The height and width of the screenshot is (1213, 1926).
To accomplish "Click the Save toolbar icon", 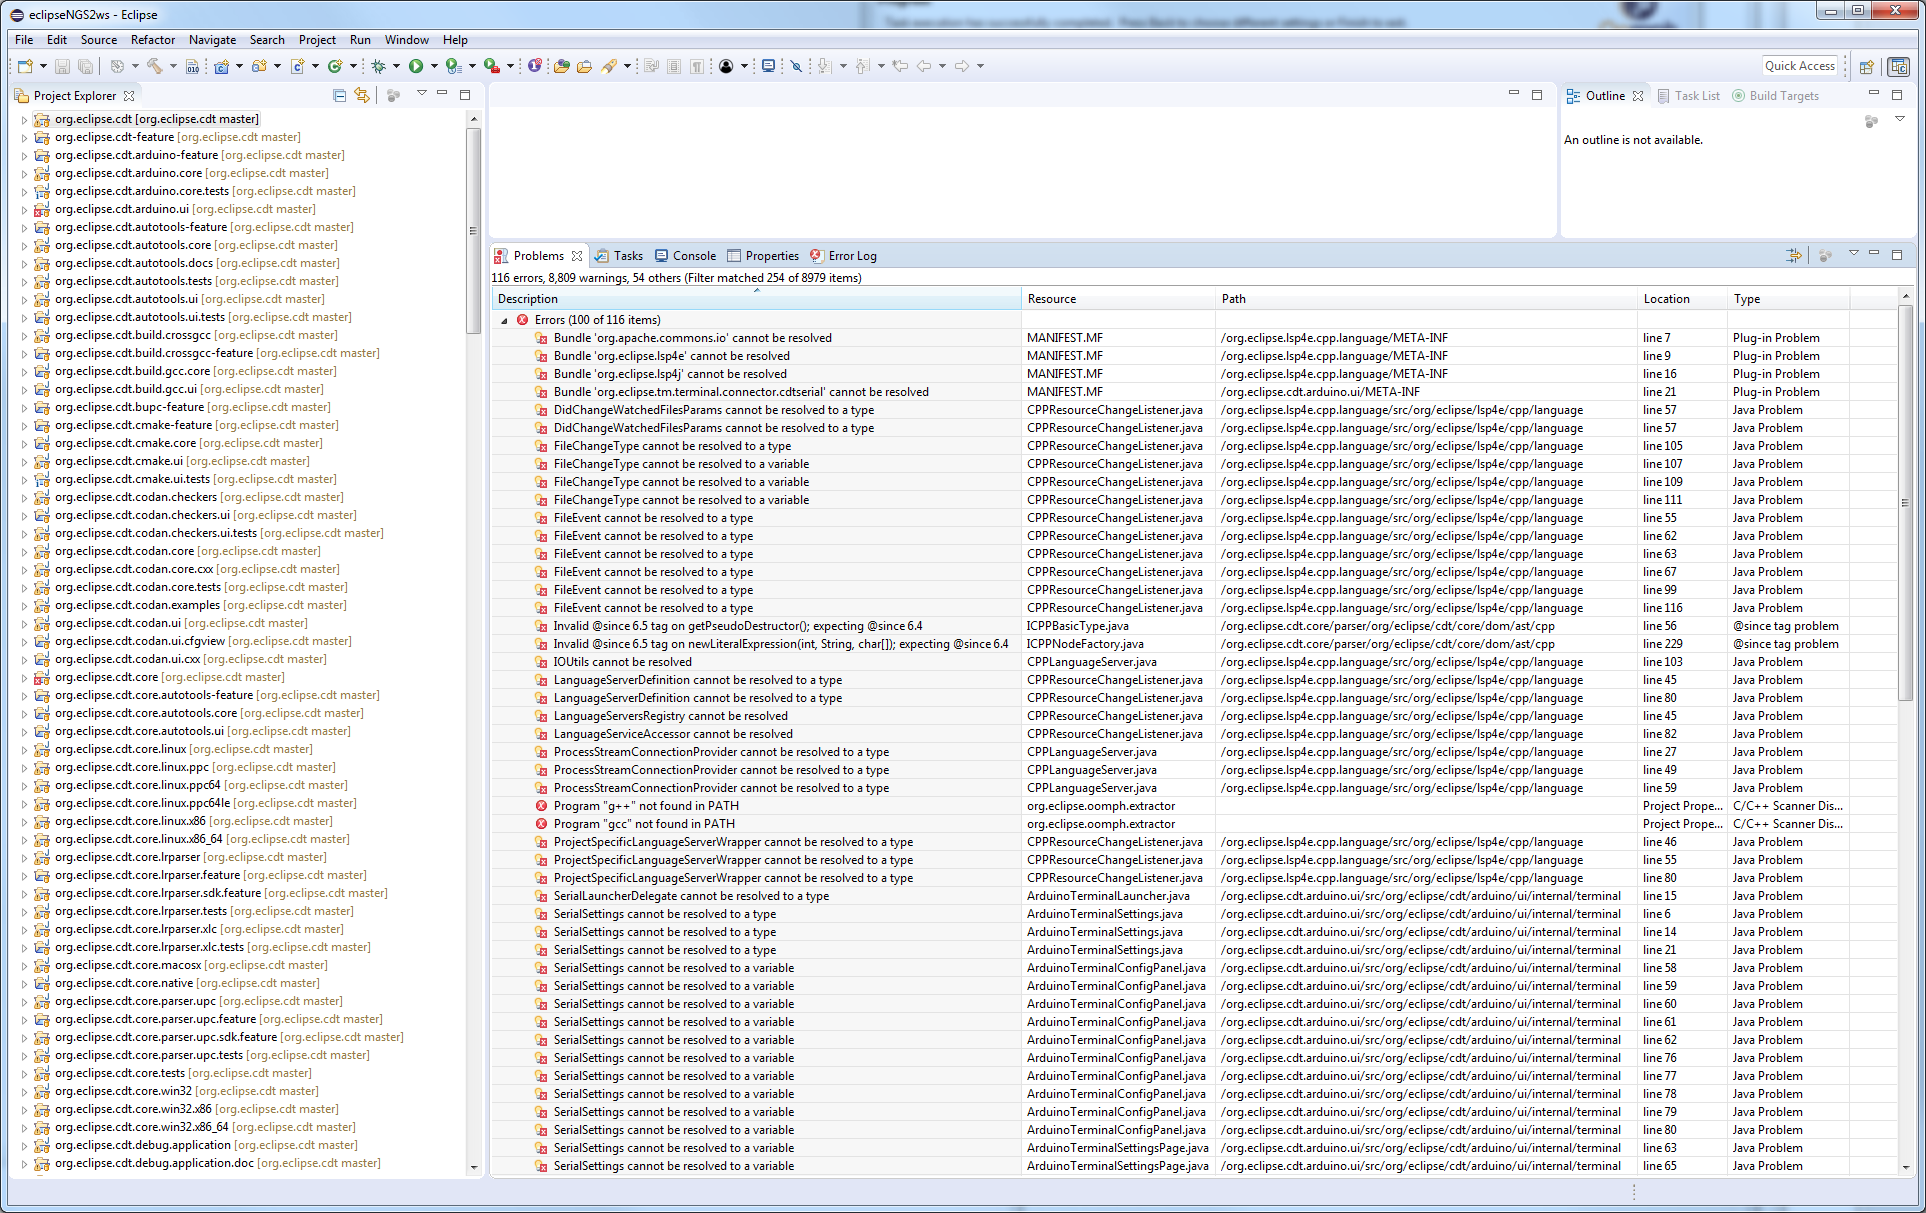I will pyautogui.click(x=62, y=66).
